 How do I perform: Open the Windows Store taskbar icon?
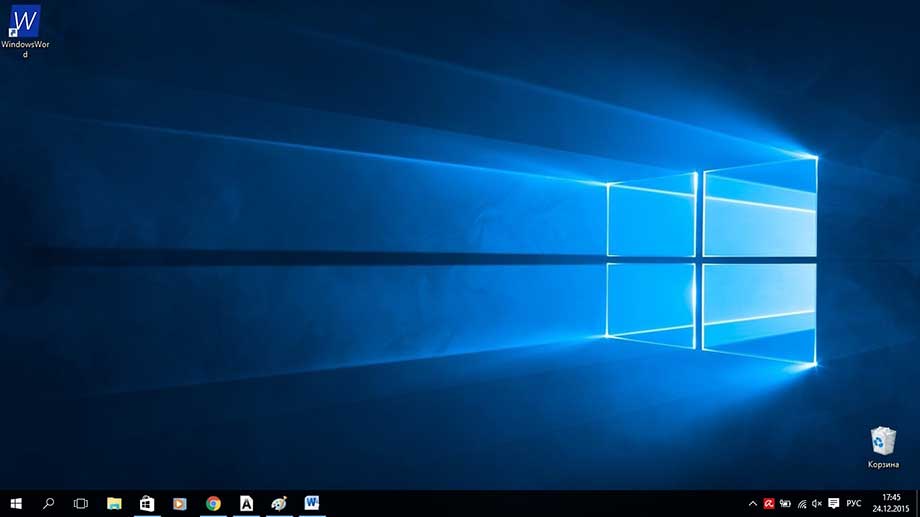[x=147, y=504]
